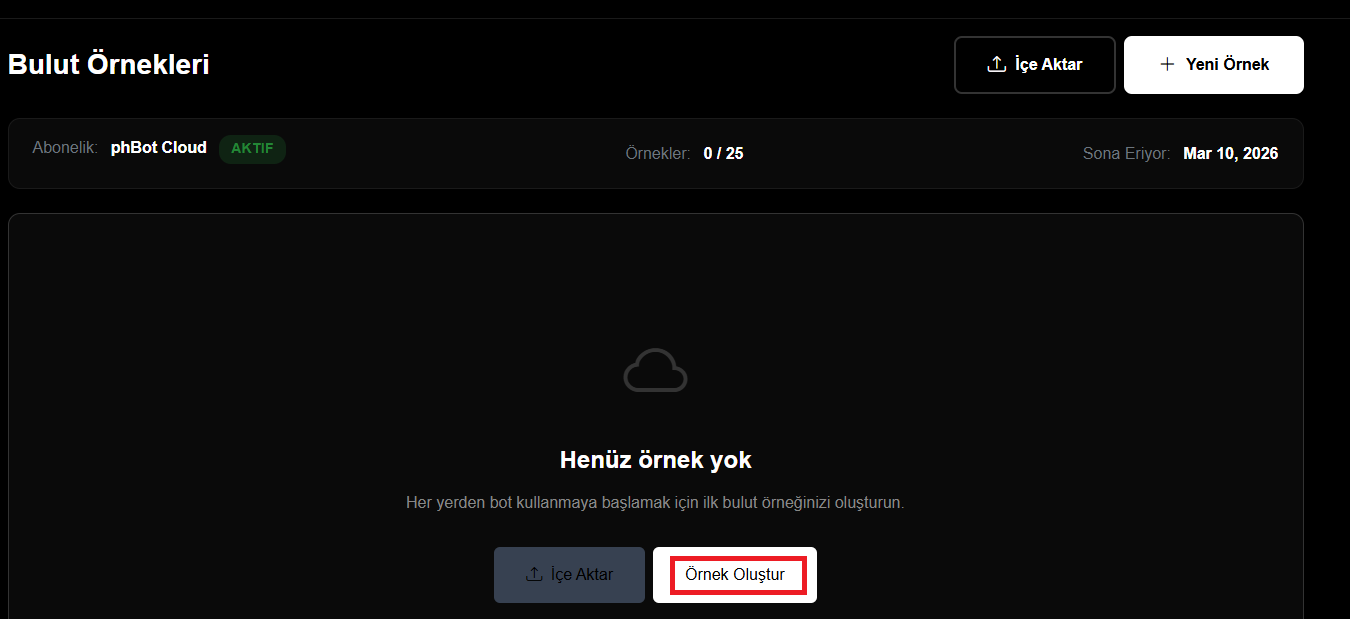Click the Mar 10, 2026 expiry date
This screenshot has height=619, width=1350.
[x=1230, y=154]
